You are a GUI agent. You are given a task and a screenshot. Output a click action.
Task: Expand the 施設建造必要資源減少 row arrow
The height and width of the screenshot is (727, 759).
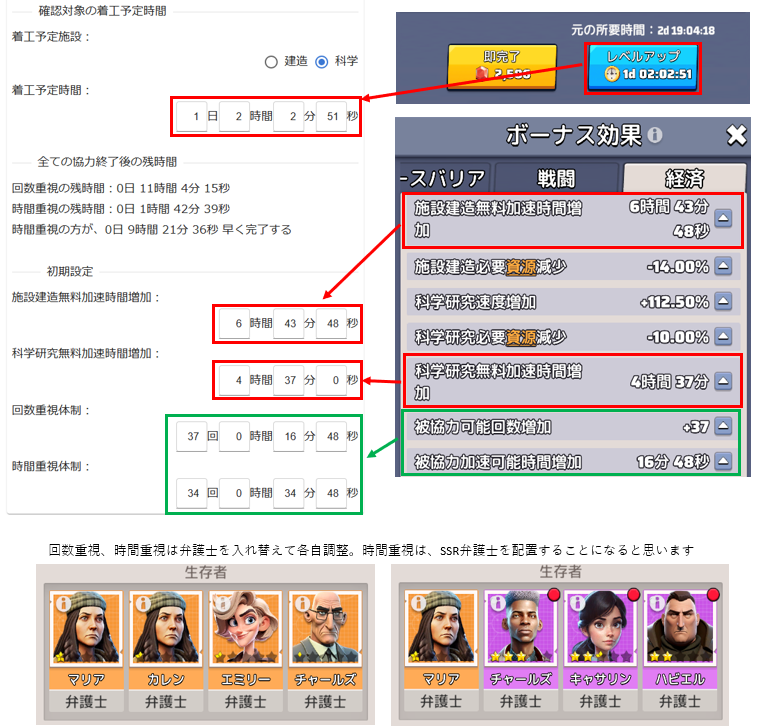723,266
